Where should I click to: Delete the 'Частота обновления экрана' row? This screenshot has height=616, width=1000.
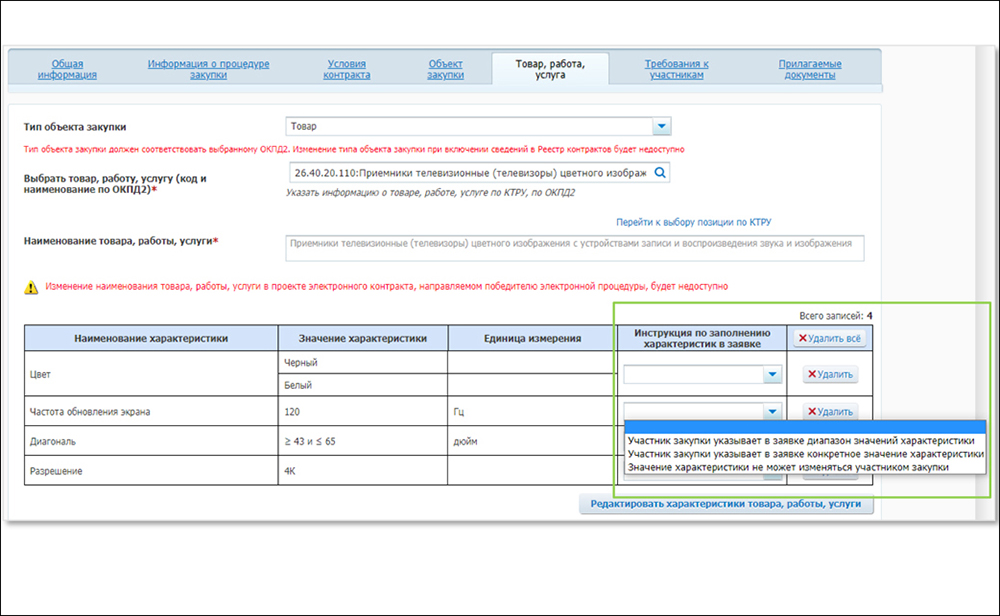829,411
